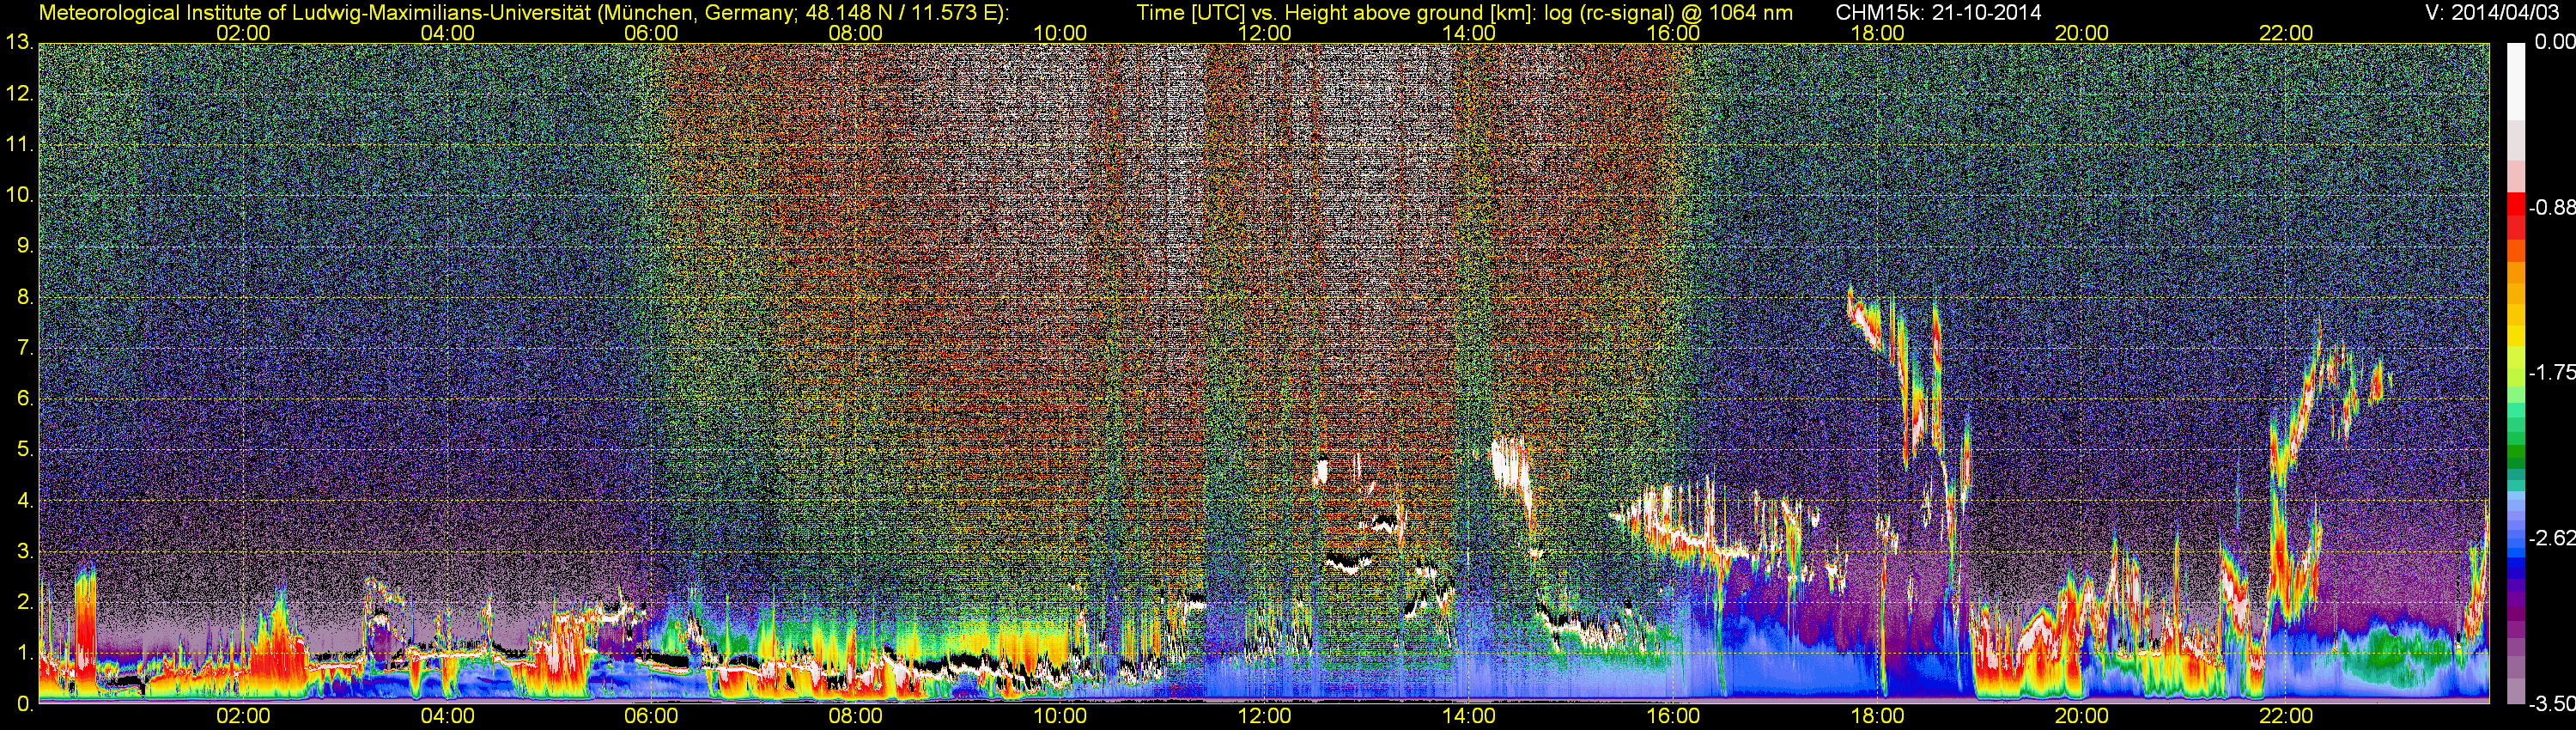
Task: Click the 14:00 label on the lower time axis
Action: pyautogui.click(x=1469, y=717)
